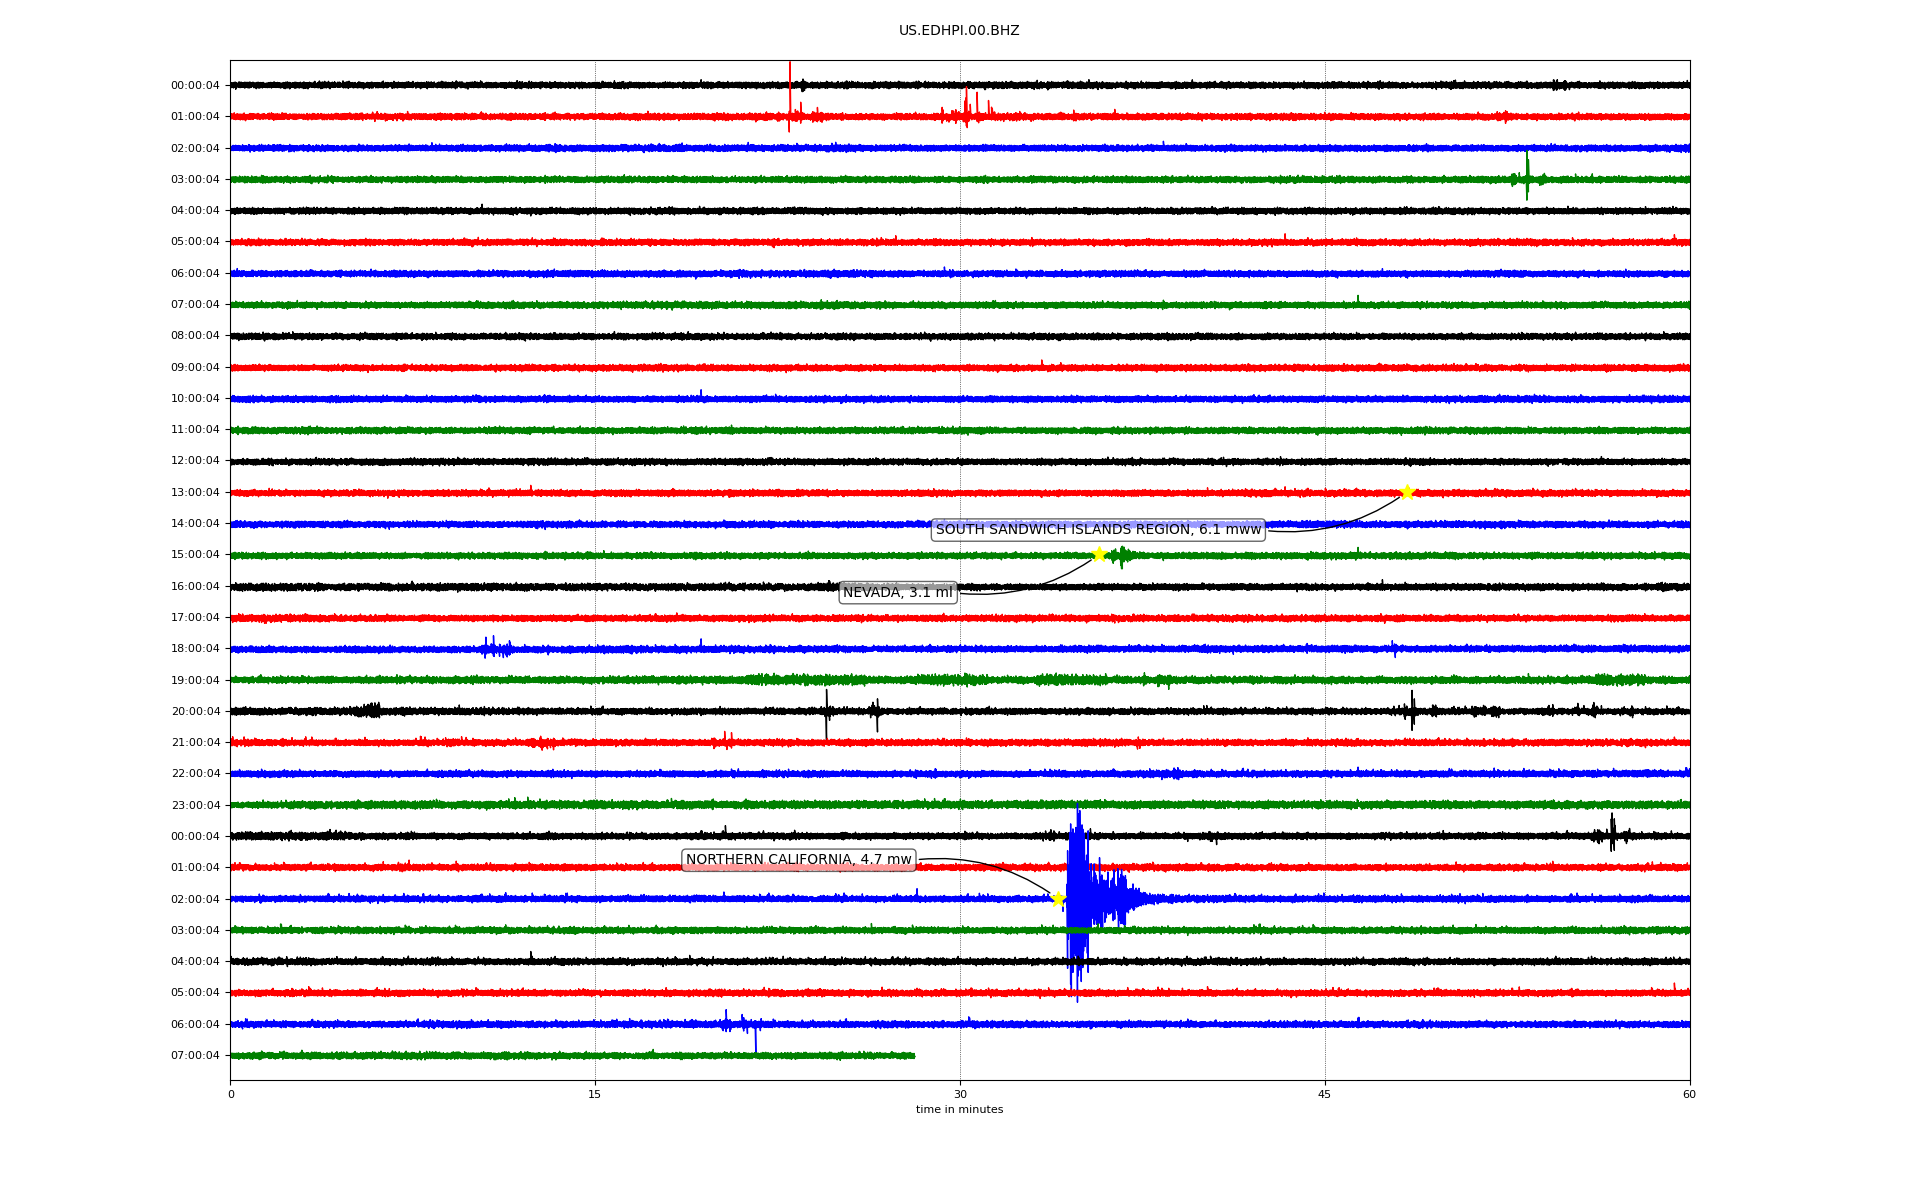Click the 19:00:04 row time label
Viewport: 1920px width, 1200px height.
click(x=195, y=680)
